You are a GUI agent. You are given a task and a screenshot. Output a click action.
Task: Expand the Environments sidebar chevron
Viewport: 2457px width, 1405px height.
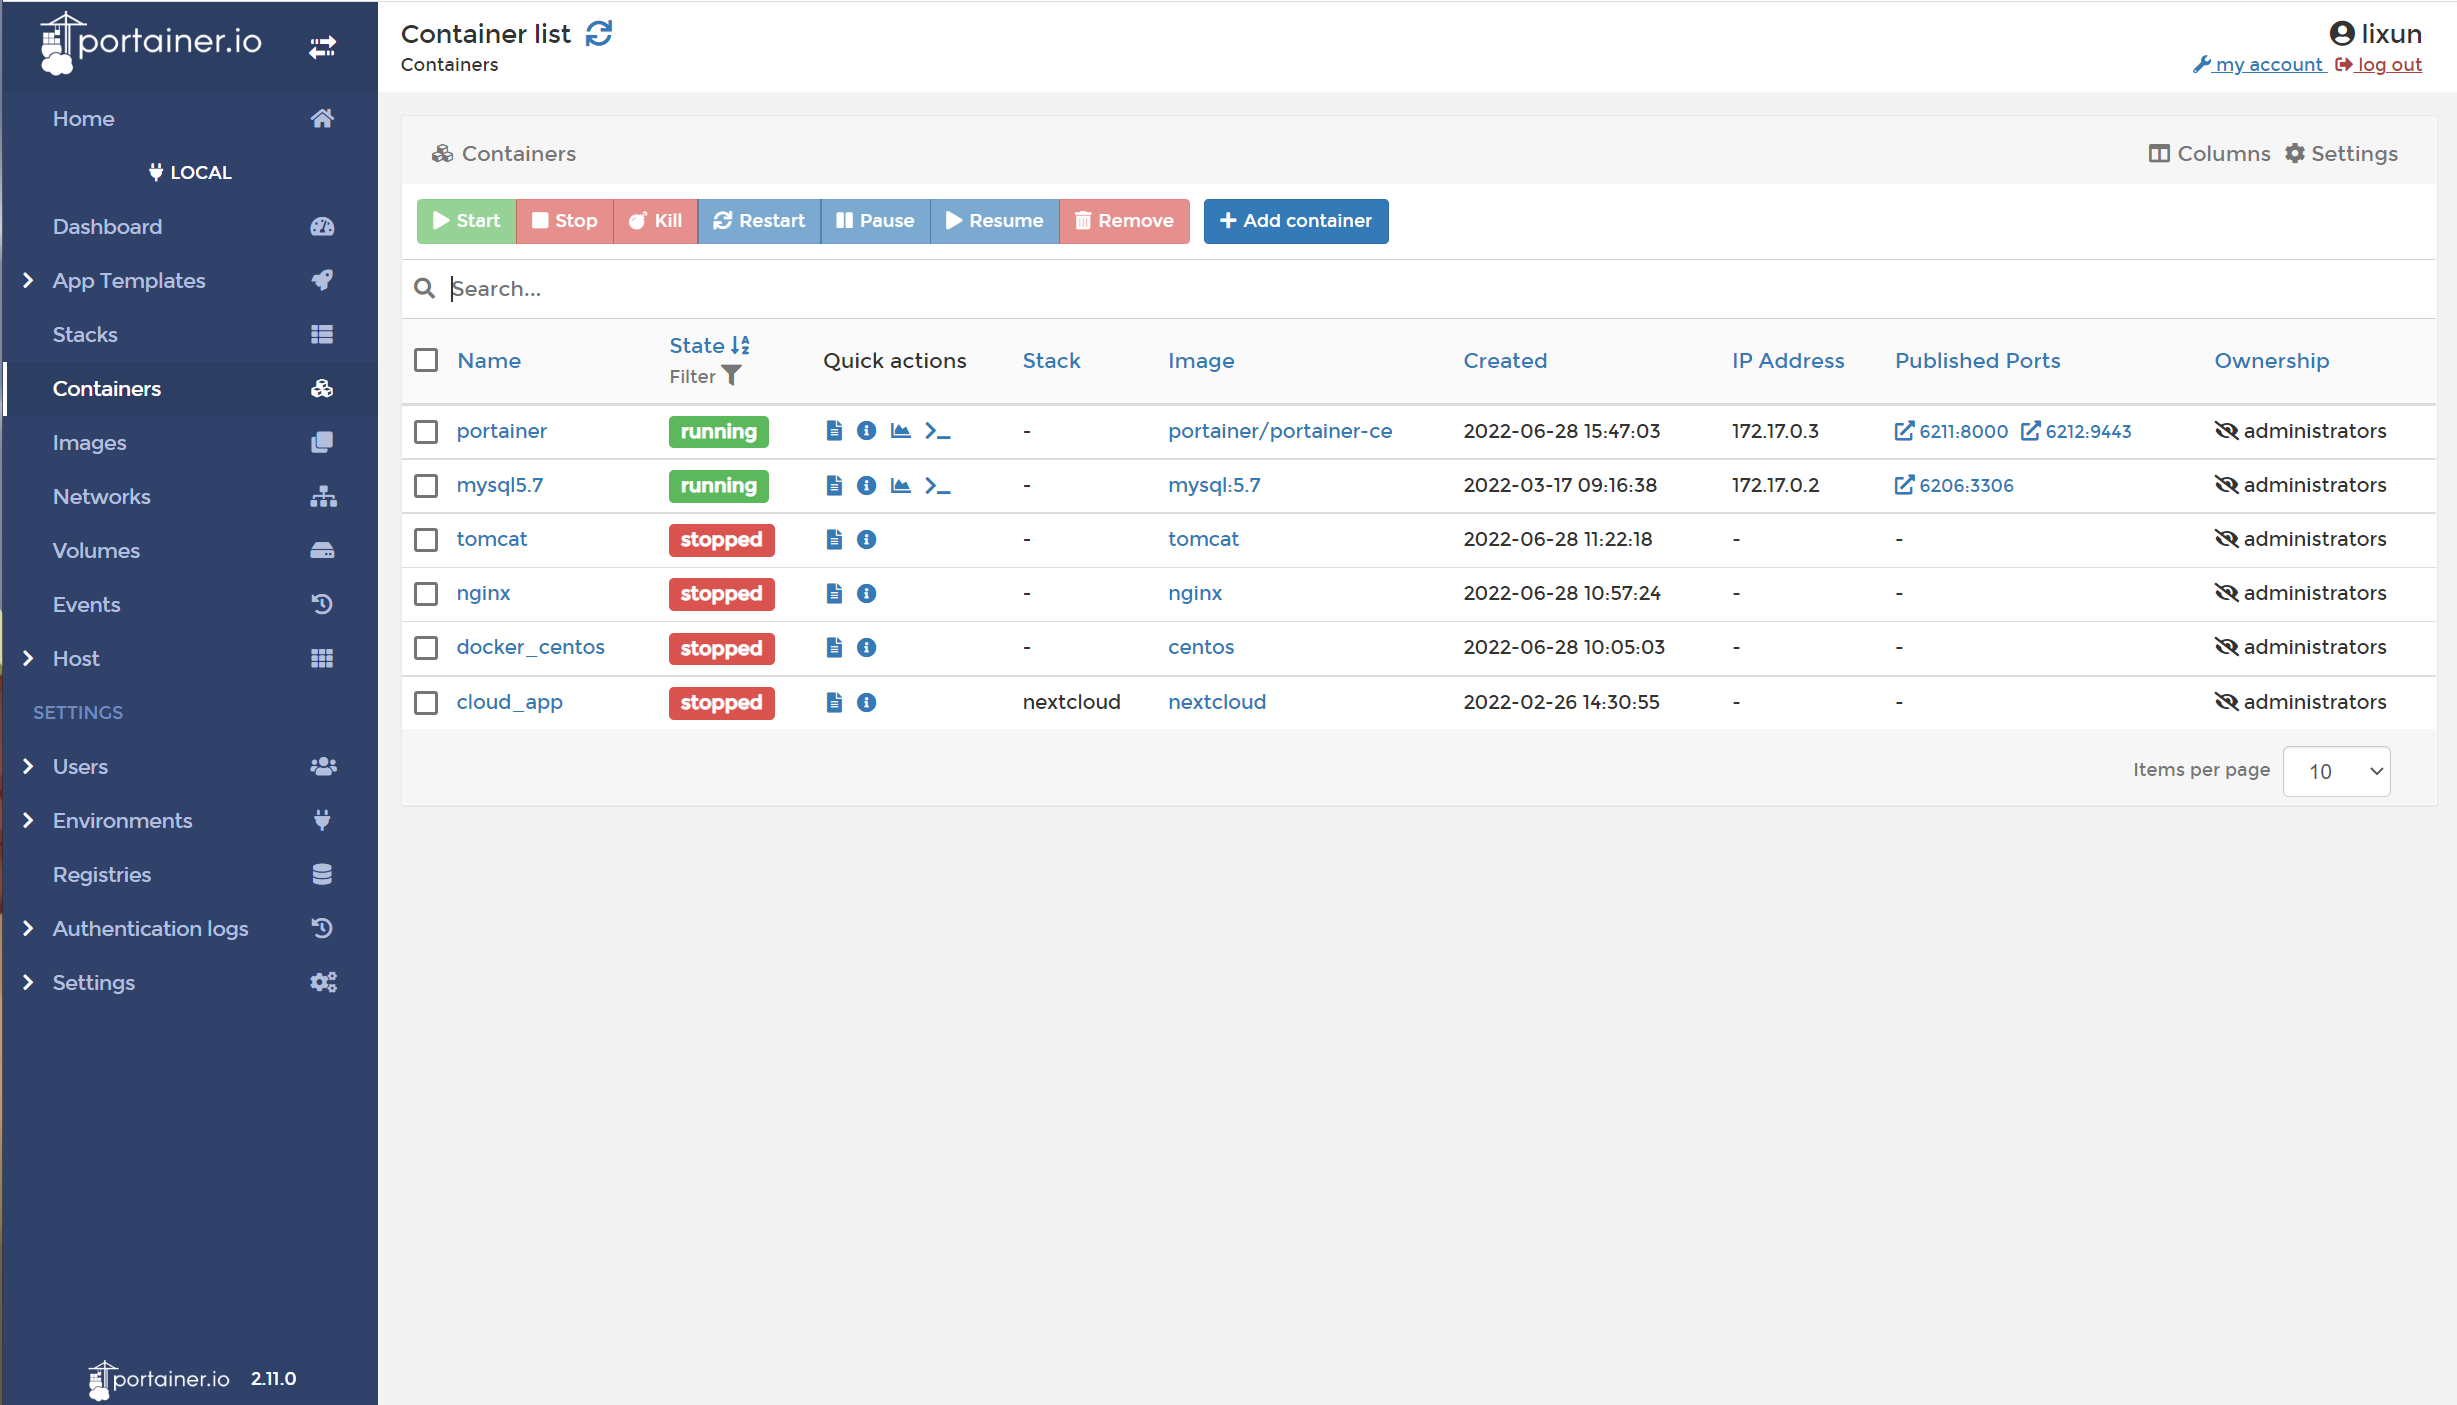tap(28, 820)
